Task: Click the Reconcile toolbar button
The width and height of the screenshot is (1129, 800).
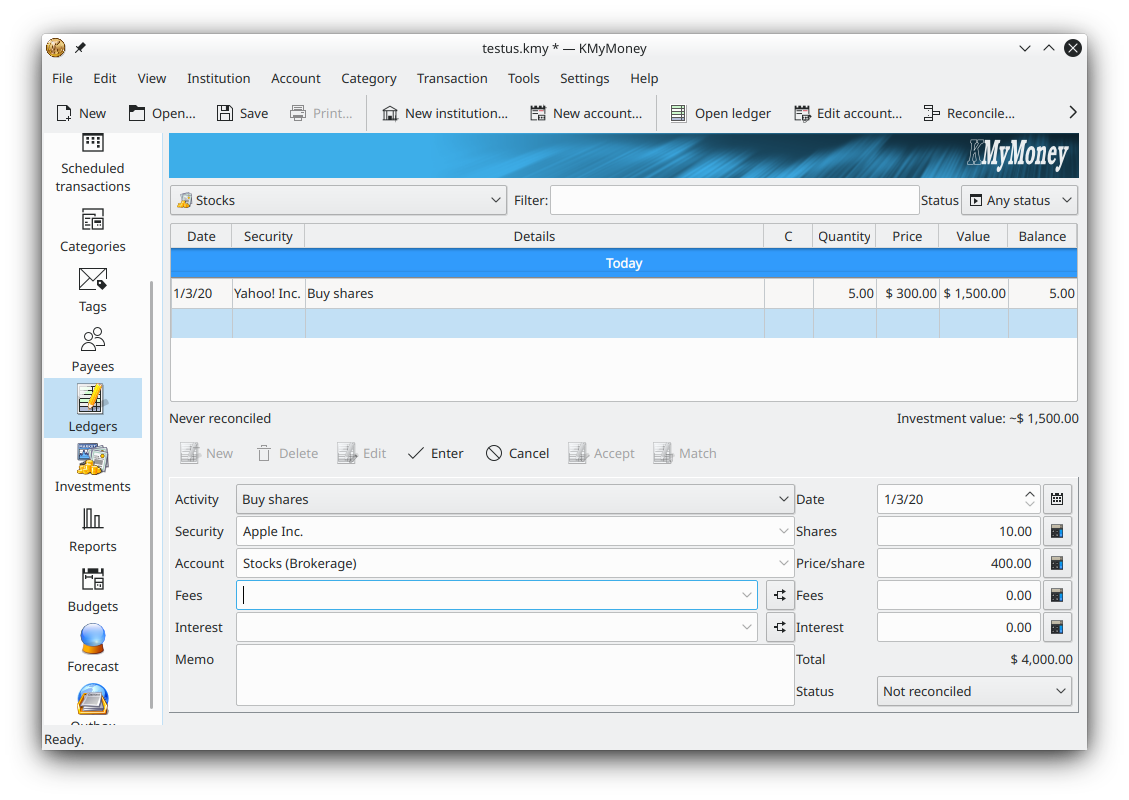Action: pos(968,113)
